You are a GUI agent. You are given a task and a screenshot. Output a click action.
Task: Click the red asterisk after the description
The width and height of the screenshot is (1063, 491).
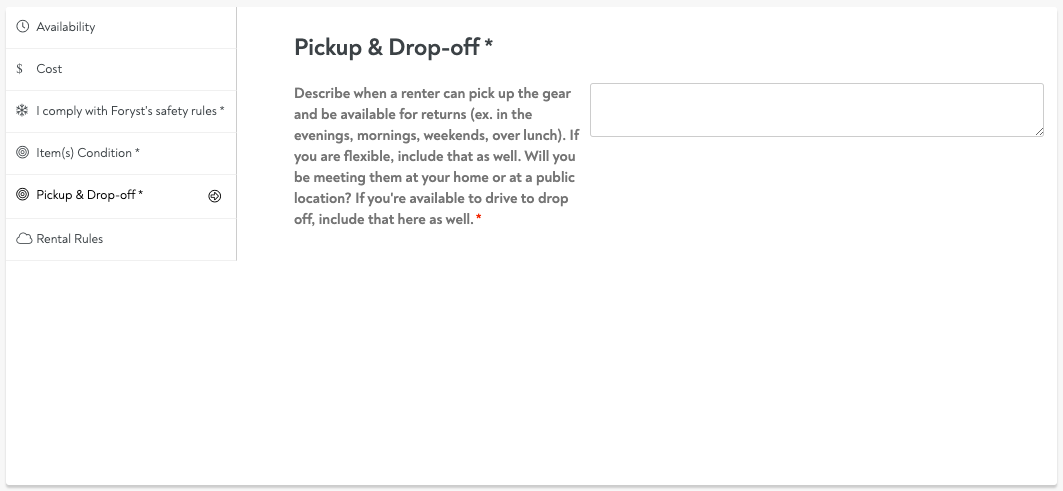(479, 220)
